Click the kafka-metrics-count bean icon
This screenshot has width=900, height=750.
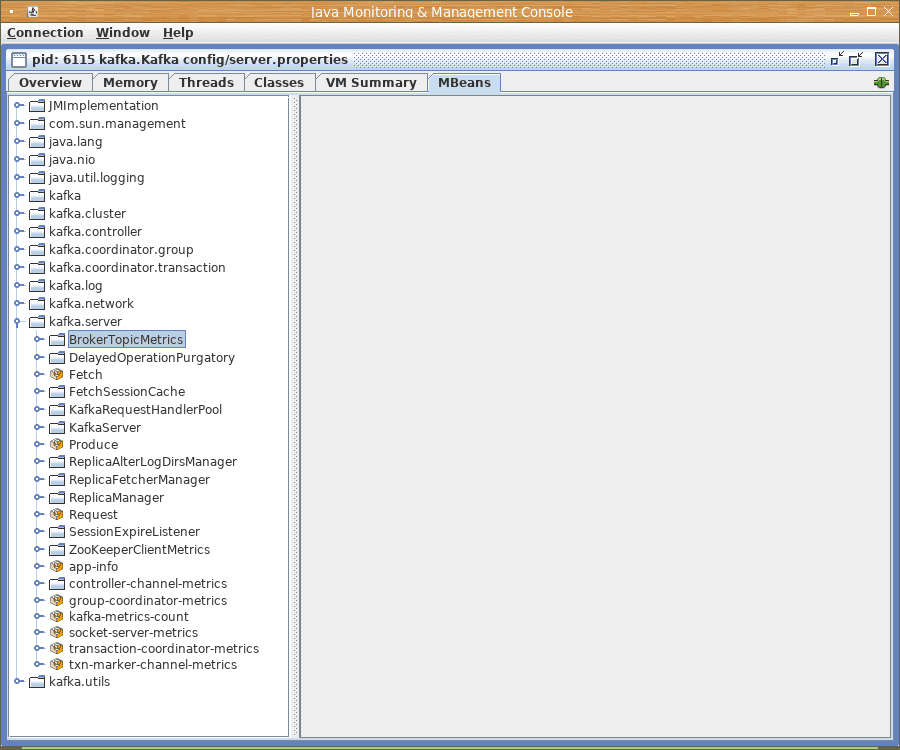point(56,616)
